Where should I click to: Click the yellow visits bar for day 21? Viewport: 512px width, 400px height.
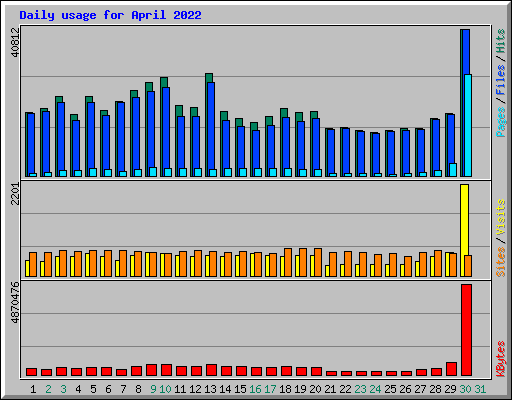point(327,271)
